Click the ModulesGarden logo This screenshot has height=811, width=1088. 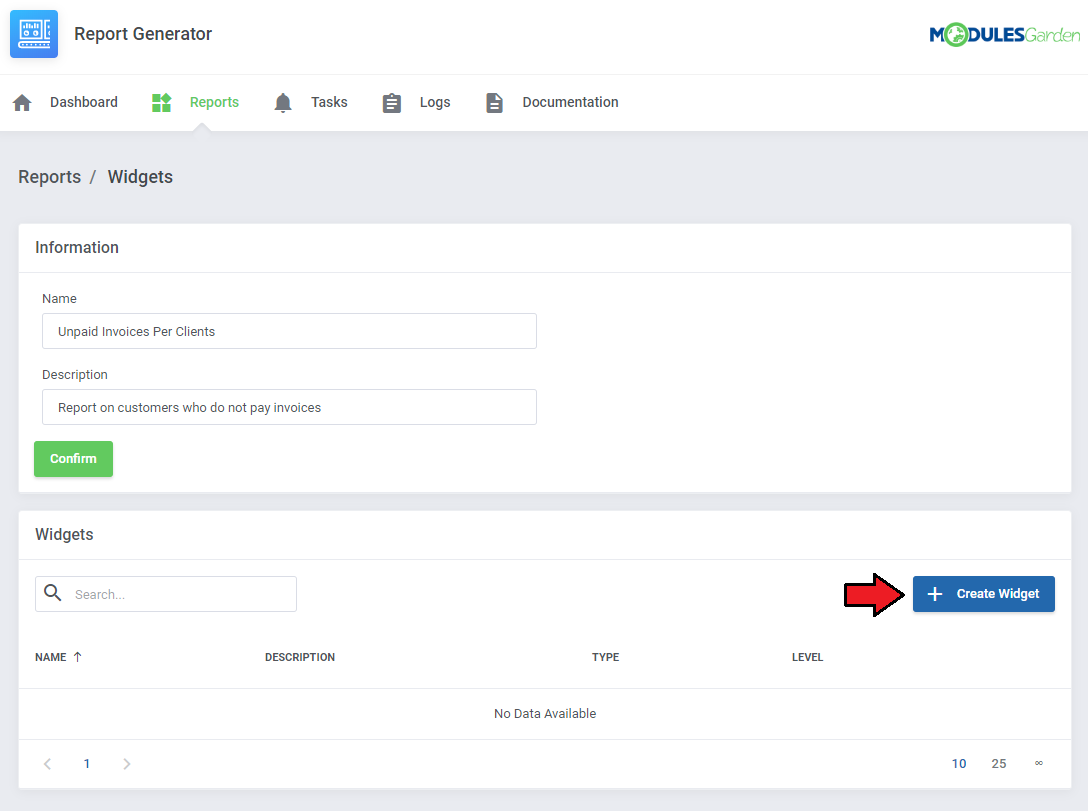tap(1004, 34)
